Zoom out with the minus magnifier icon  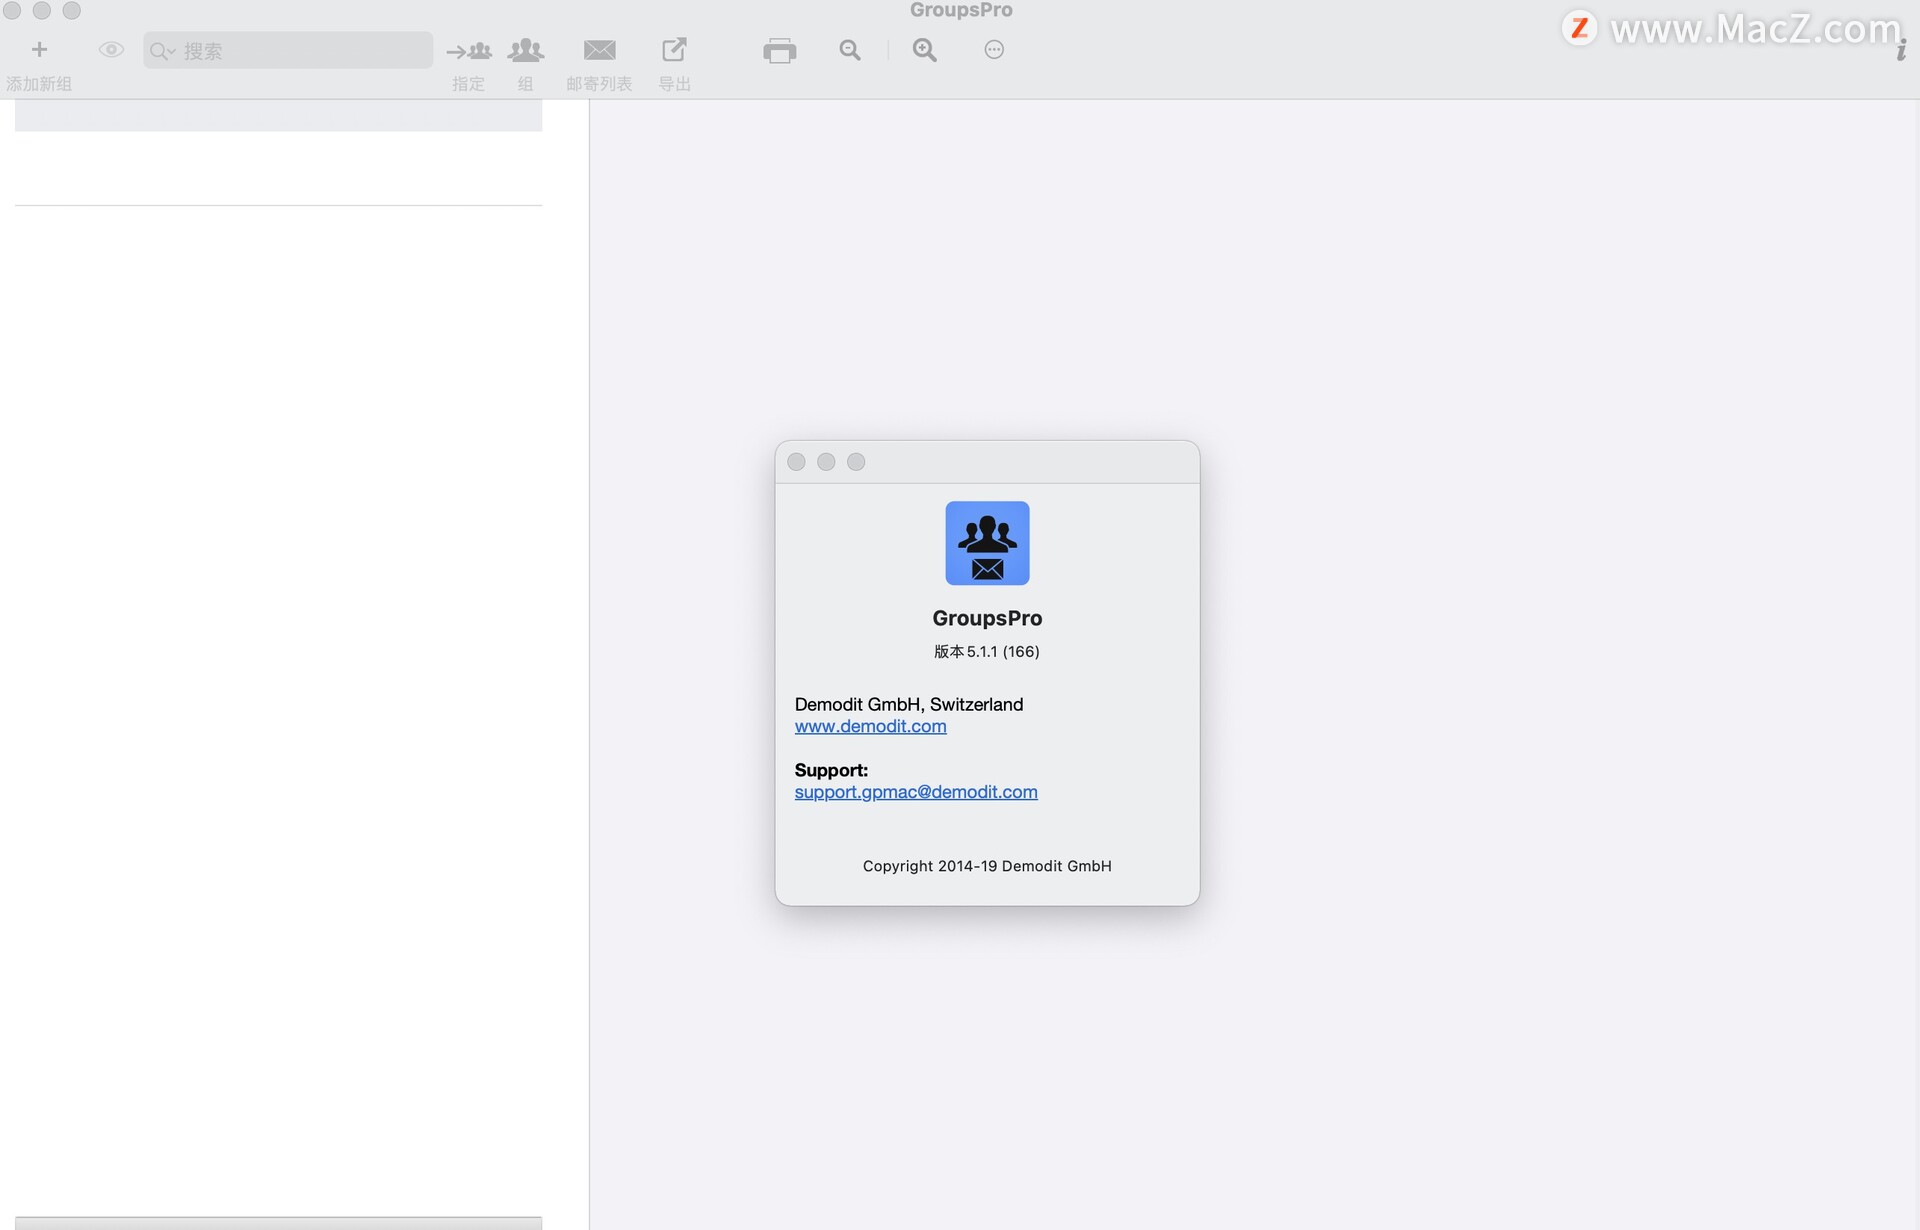(850, 50)
